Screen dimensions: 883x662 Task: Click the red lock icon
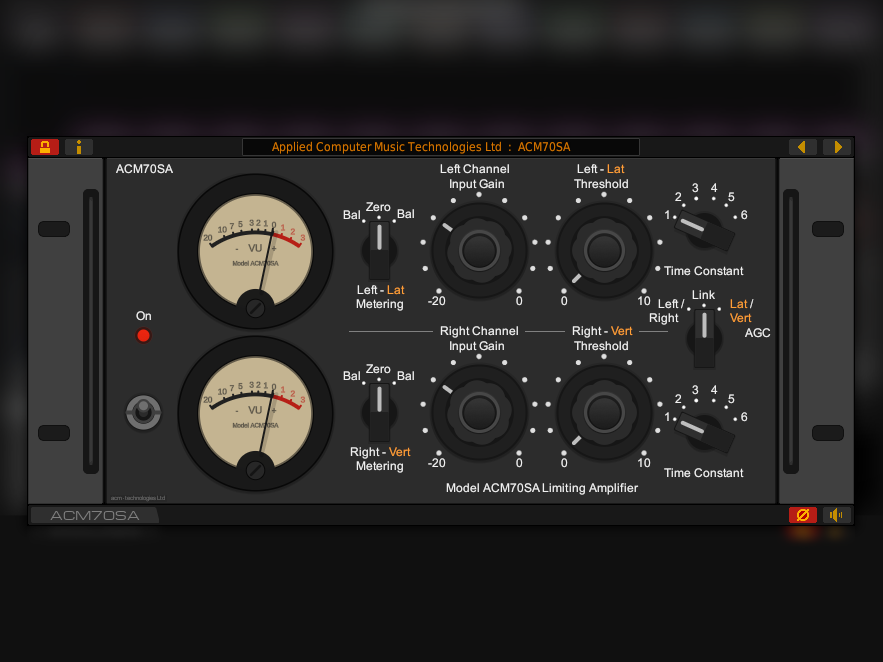click(45, 147)
